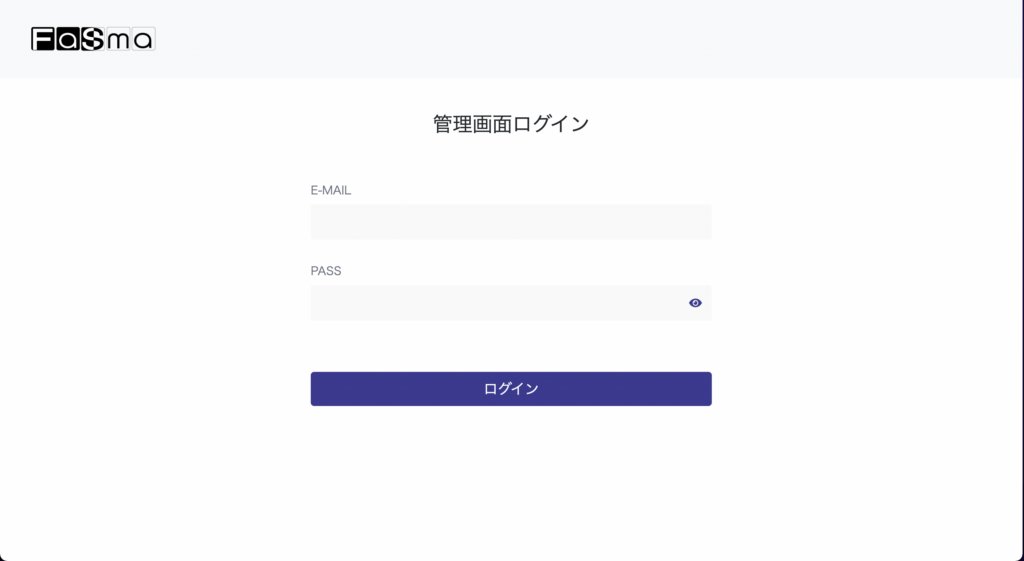This screenshot has width=1024, height=561.
Task: Select the FaSma brand image
Action: tap(93, 39)
